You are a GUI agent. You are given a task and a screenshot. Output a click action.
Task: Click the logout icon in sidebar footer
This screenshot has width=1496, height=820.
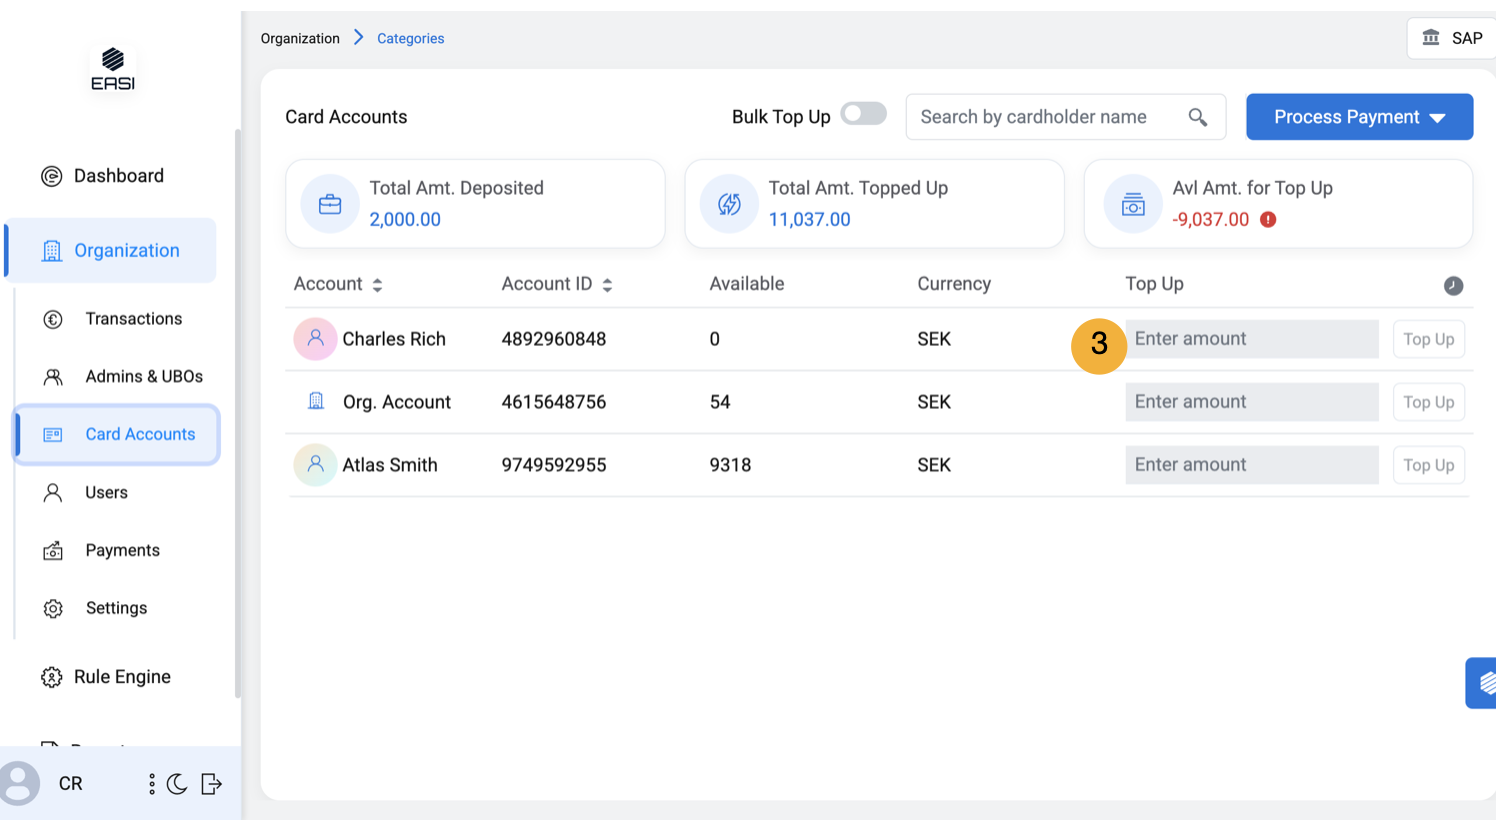coord(211,784)
